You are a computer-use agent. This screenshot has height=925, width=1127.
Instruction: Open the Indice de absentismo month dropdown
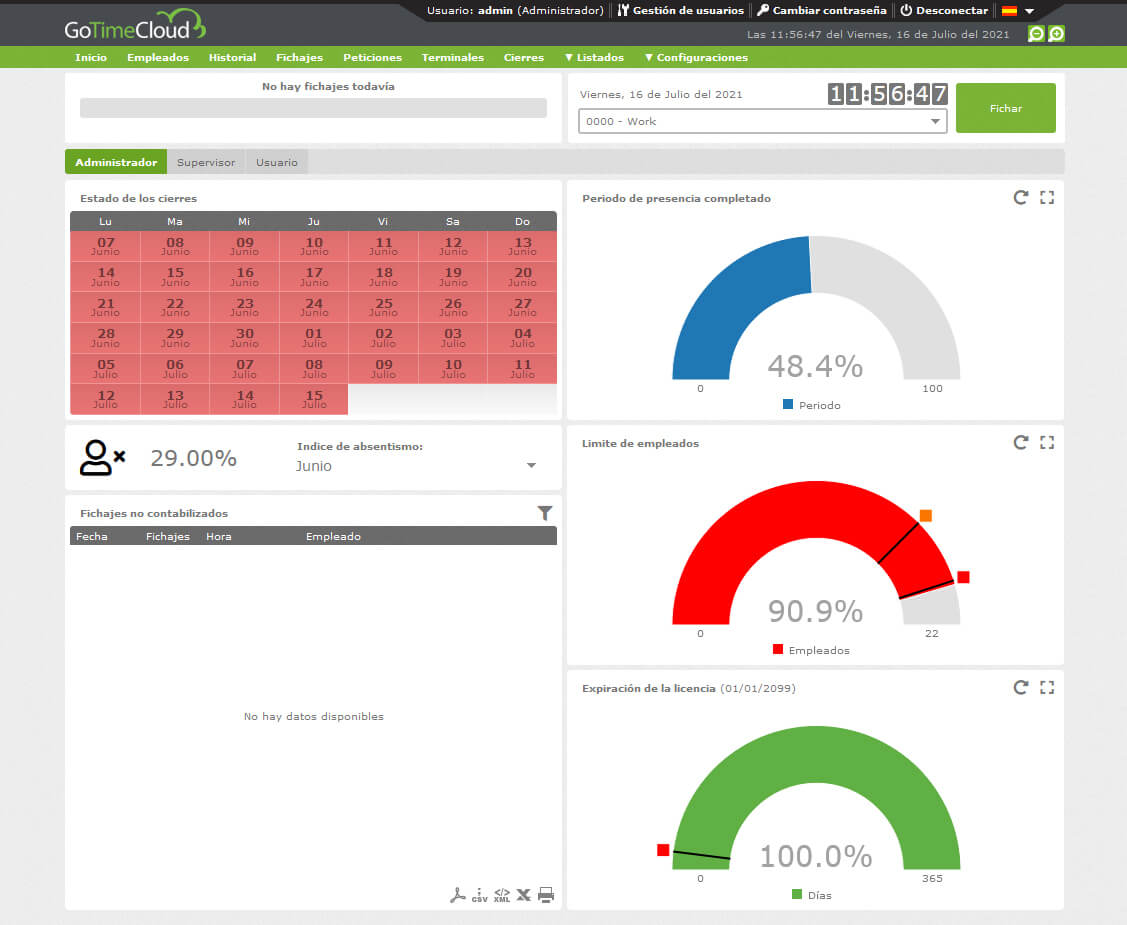416,466
